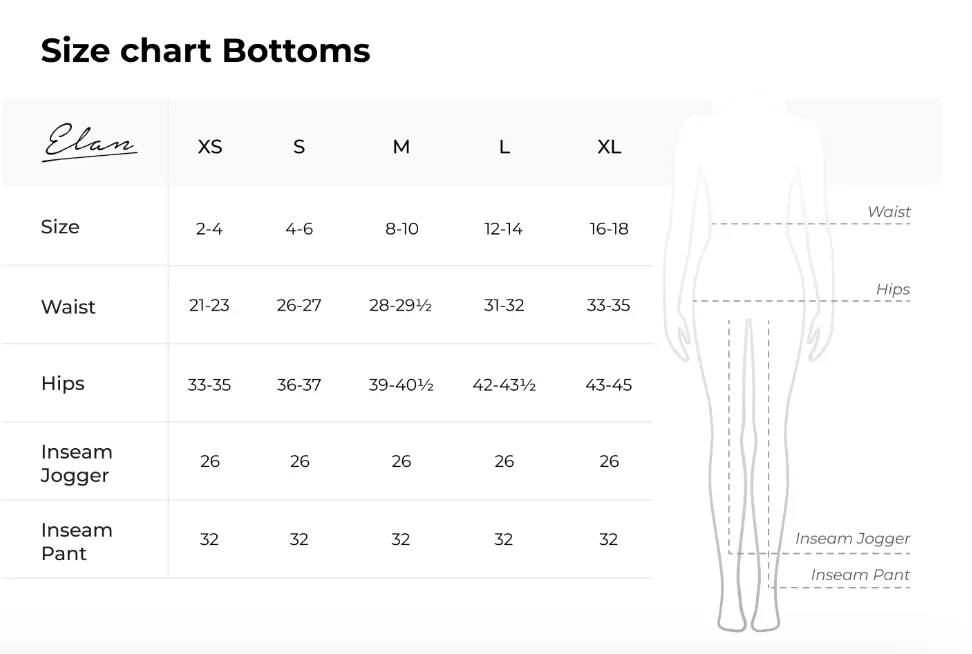972x654 pixels.
Task: Click the Waist label on body diagram
Action: coord(889,212)
